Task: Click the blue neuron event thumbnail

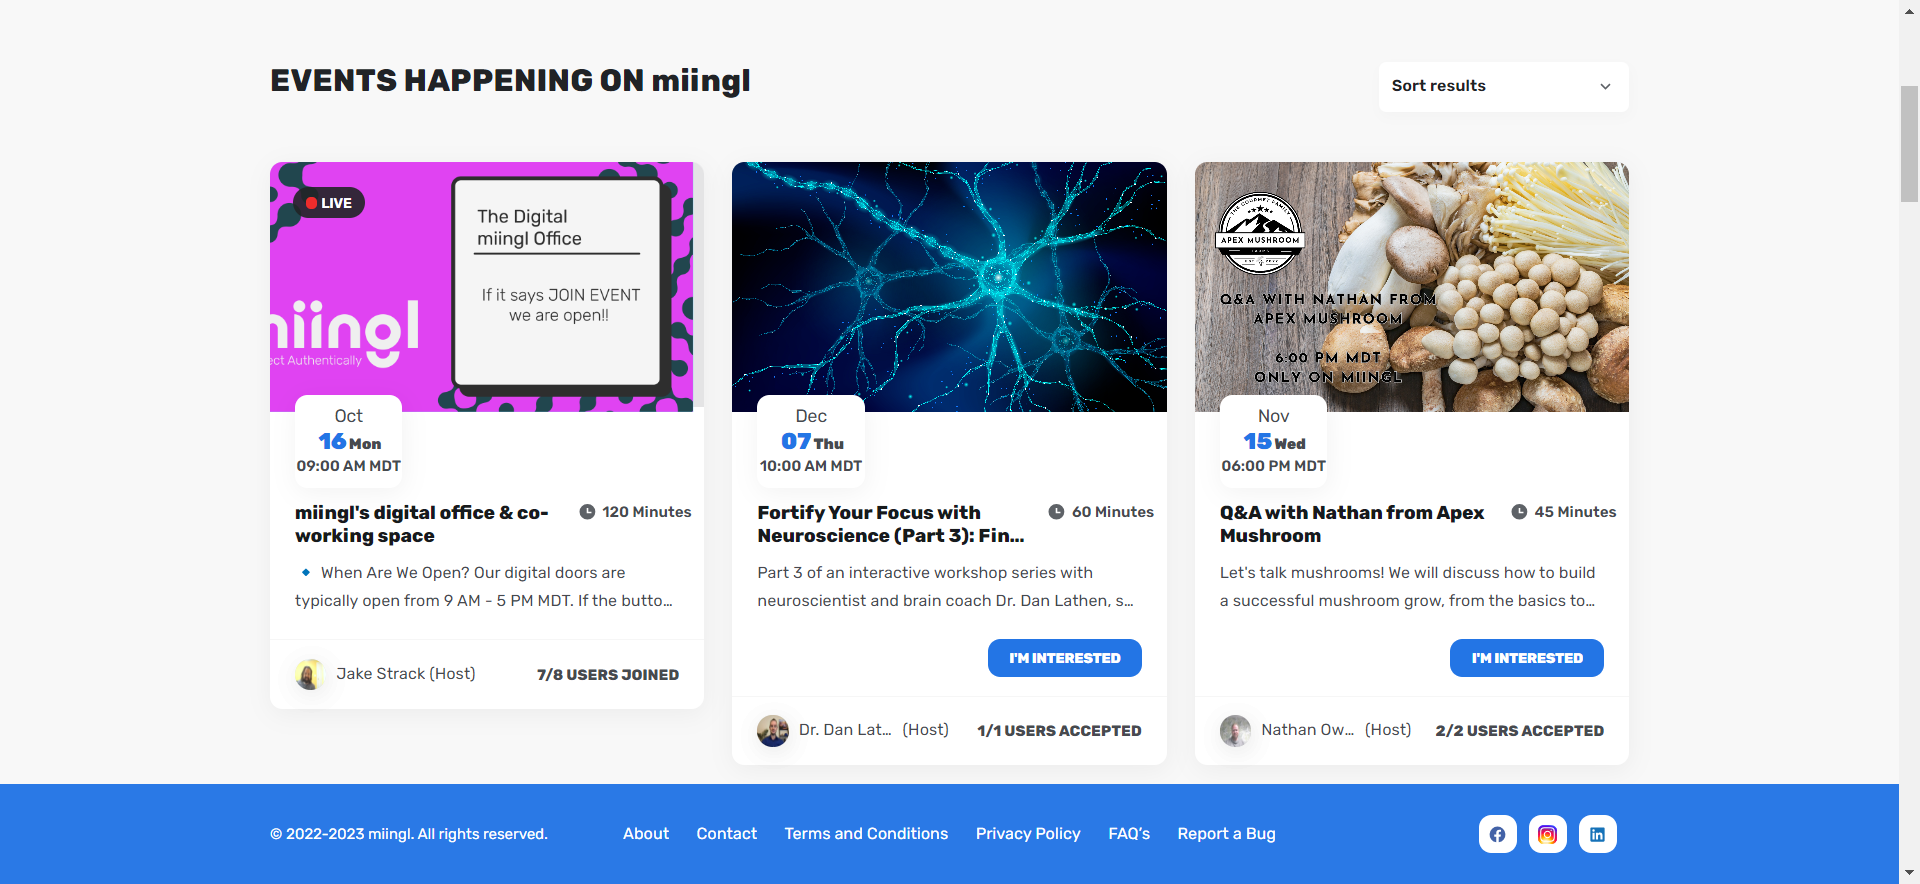Action: coord(949,287)
